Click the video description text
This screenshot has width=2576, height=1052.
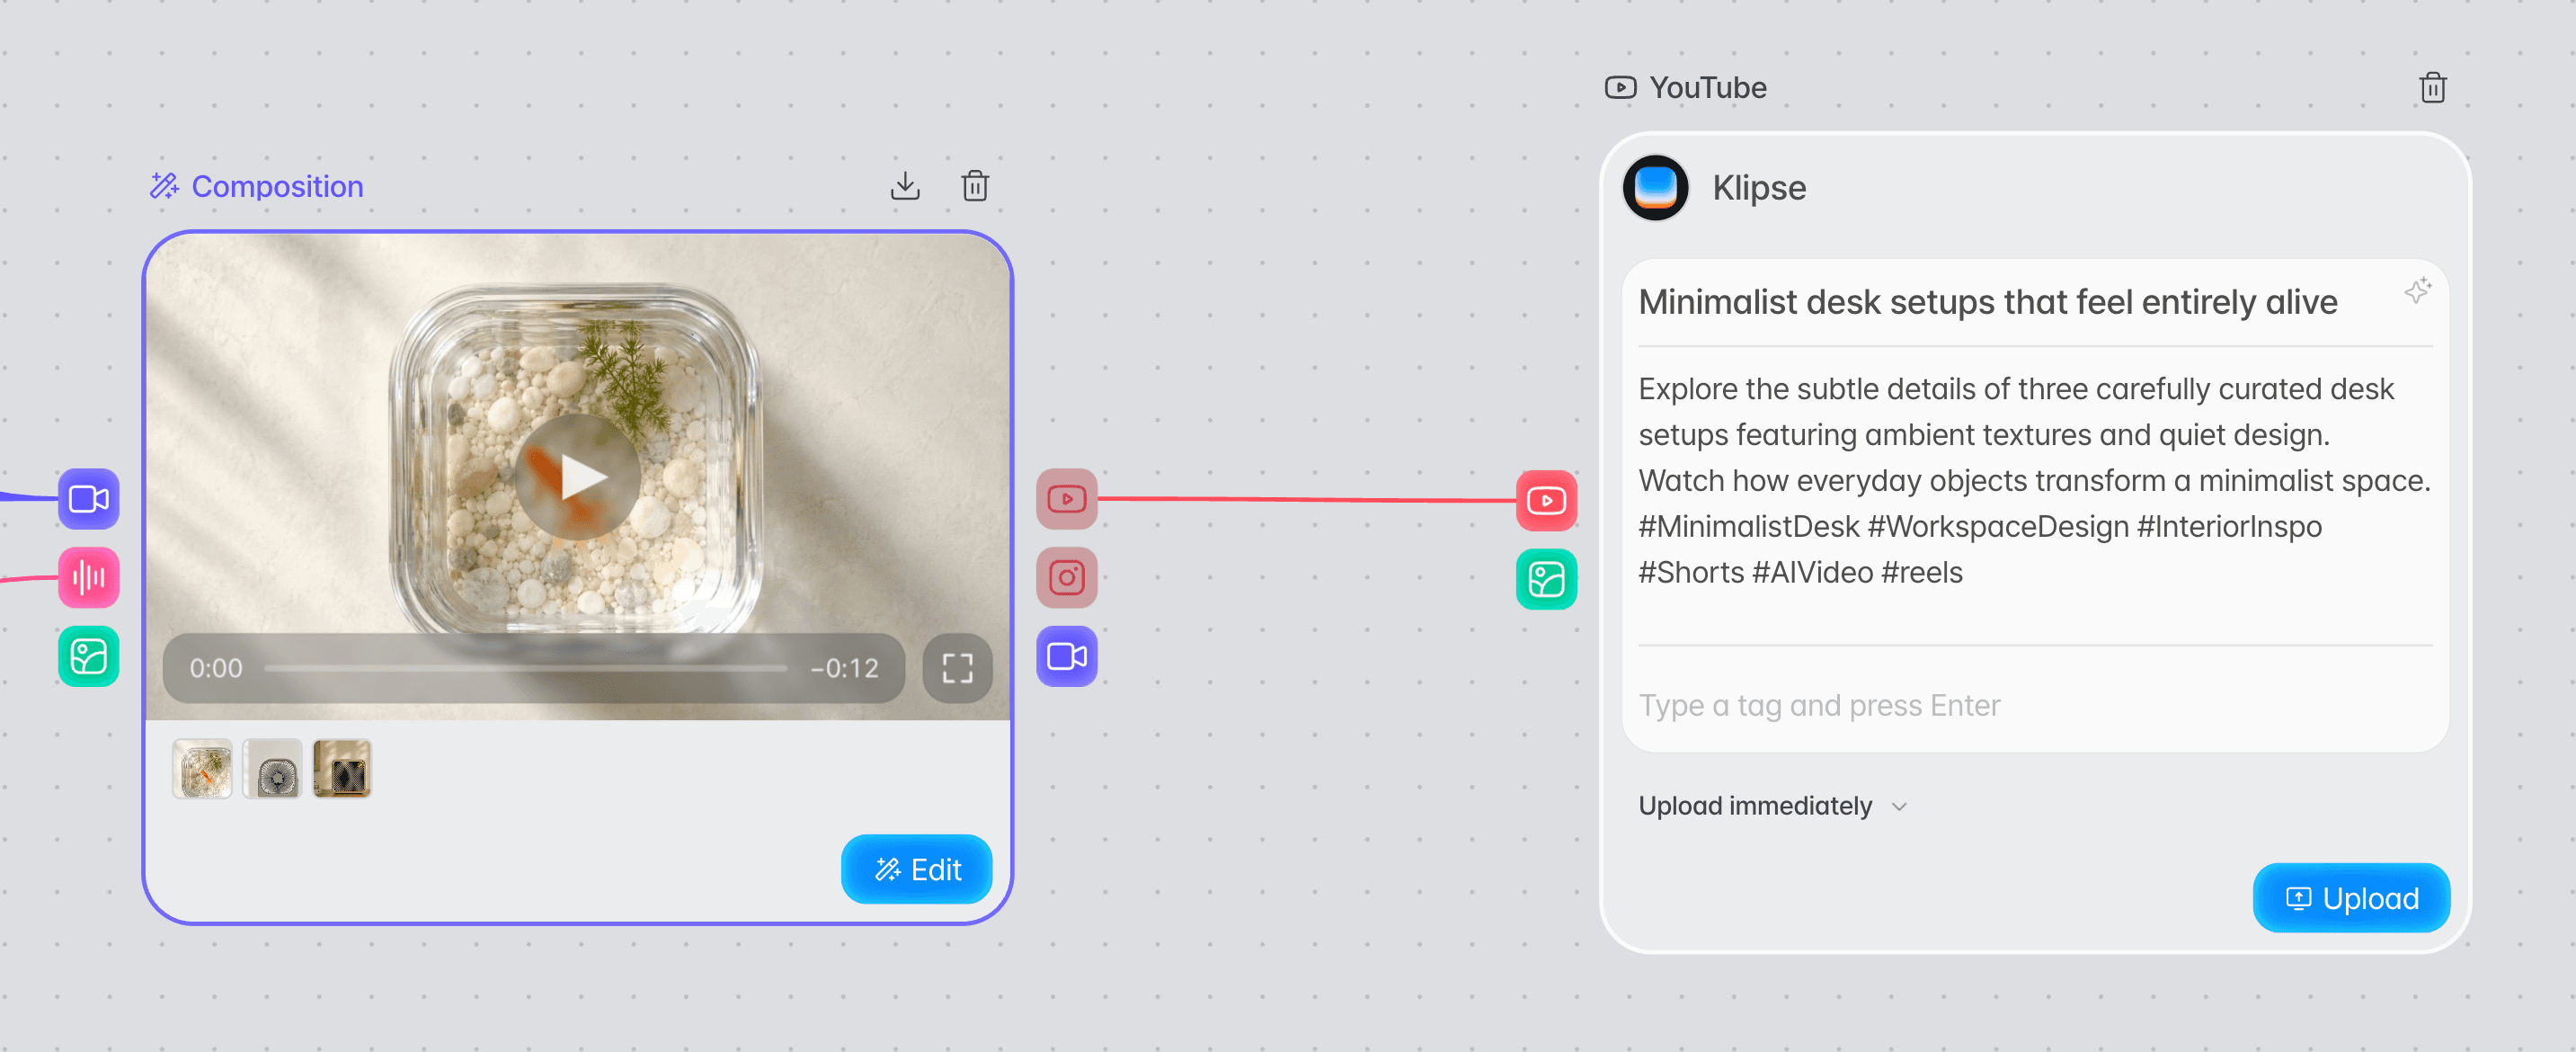(x=2036, y=480)
